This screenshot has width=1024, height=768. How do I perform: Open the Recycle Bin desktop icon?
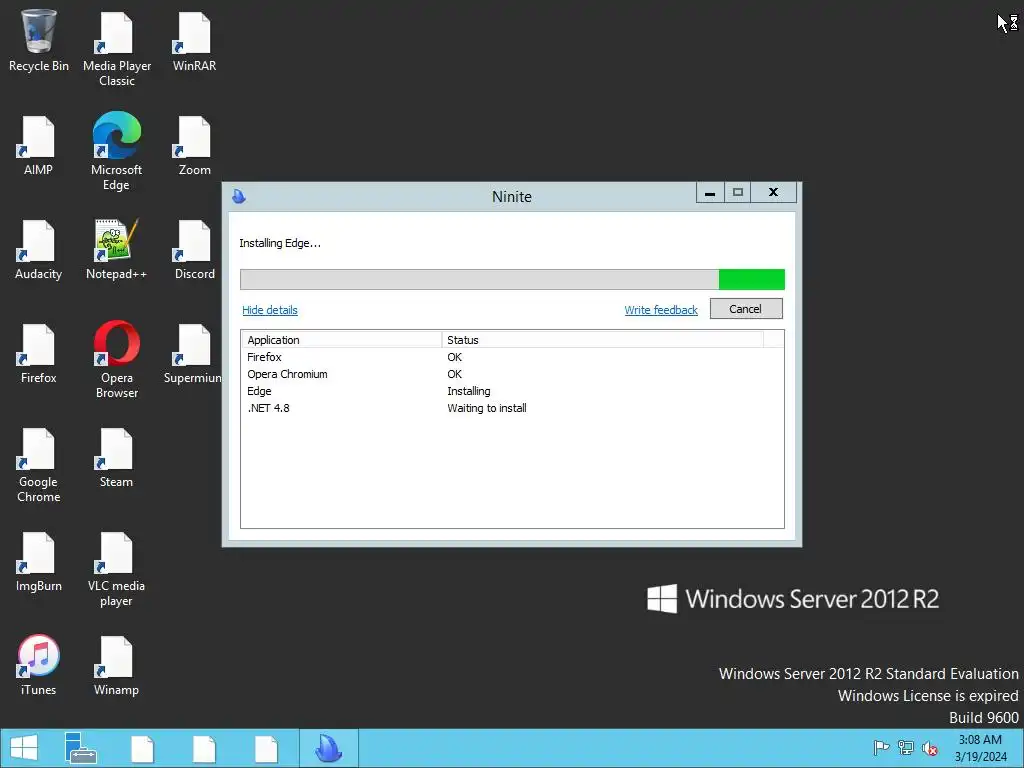click(39, 41)
